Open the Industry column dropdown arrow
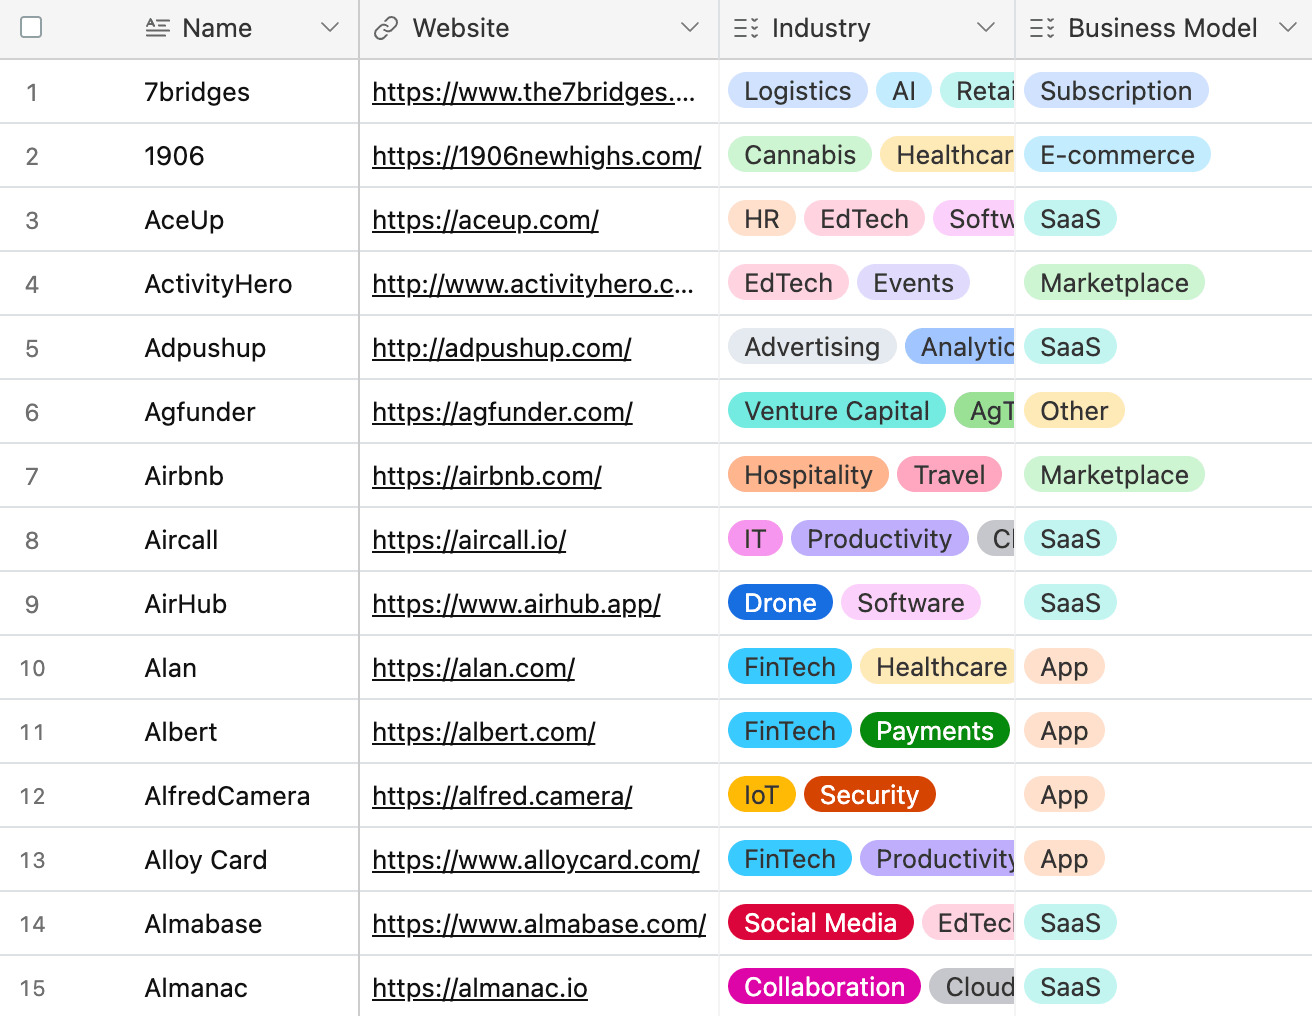 (x=986, y=28)
